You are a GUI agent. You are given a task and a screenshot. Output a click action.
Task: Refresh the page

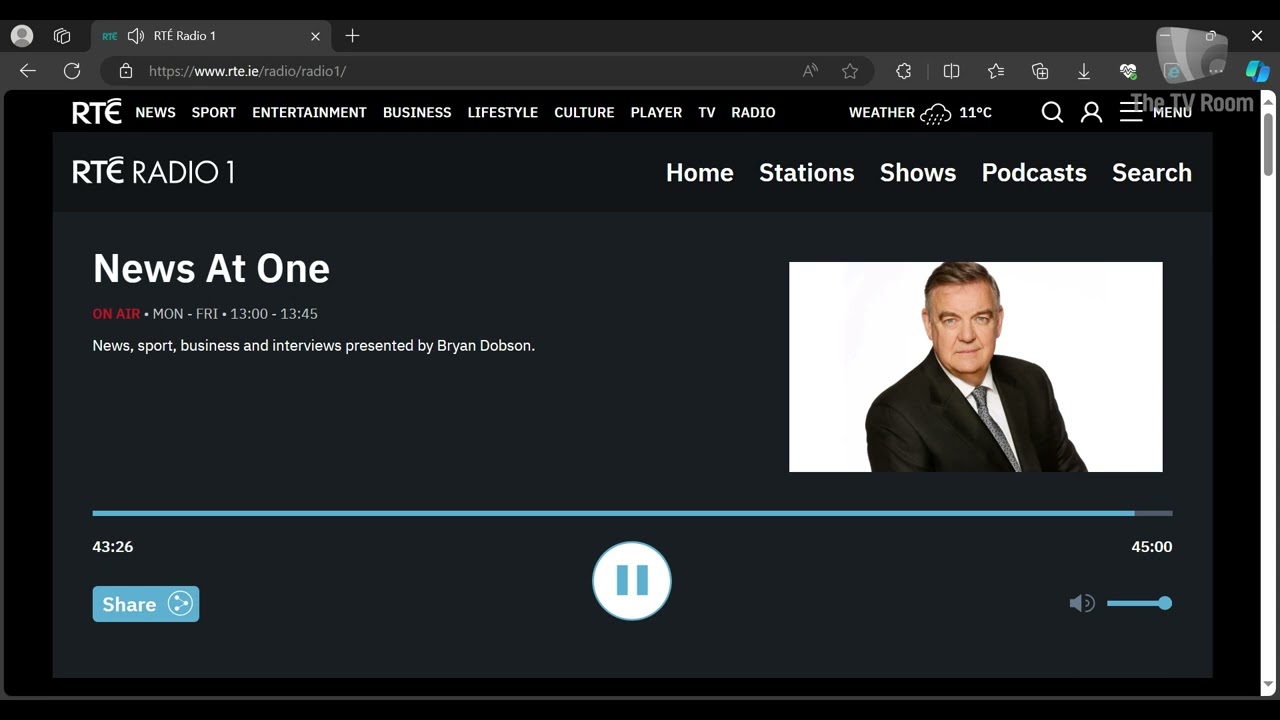coord(72,71)
